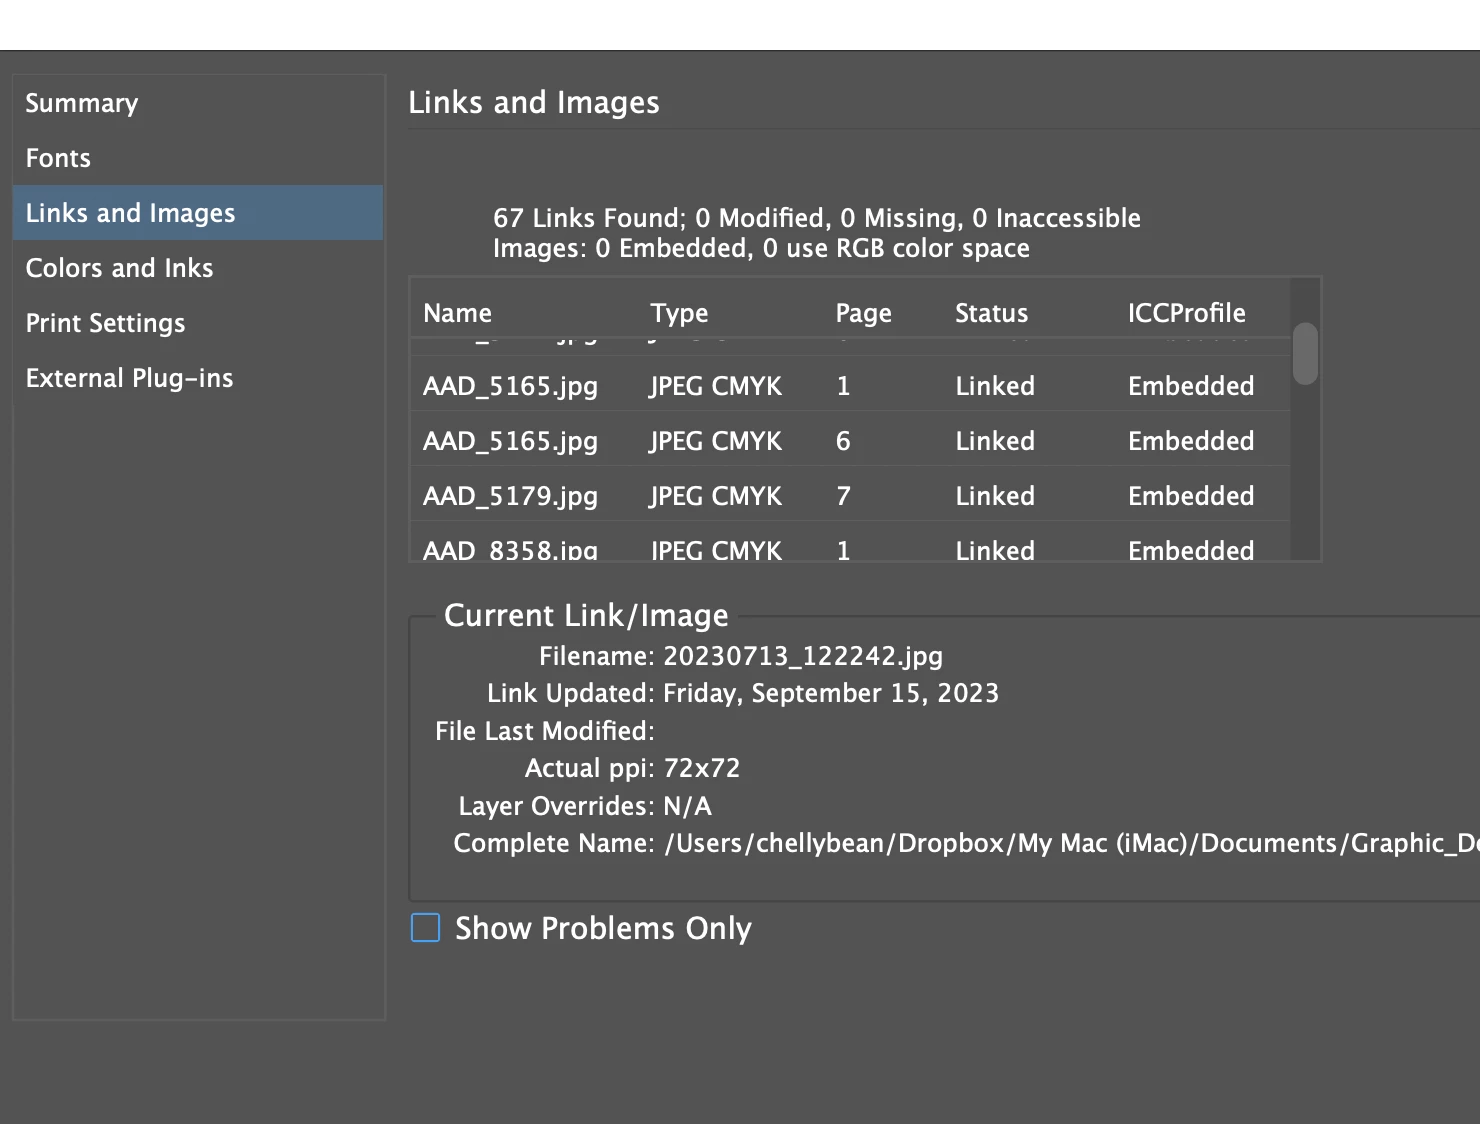Click the Page column header
Viewport: 1480px width, 1124px height.
click(863, 313)
